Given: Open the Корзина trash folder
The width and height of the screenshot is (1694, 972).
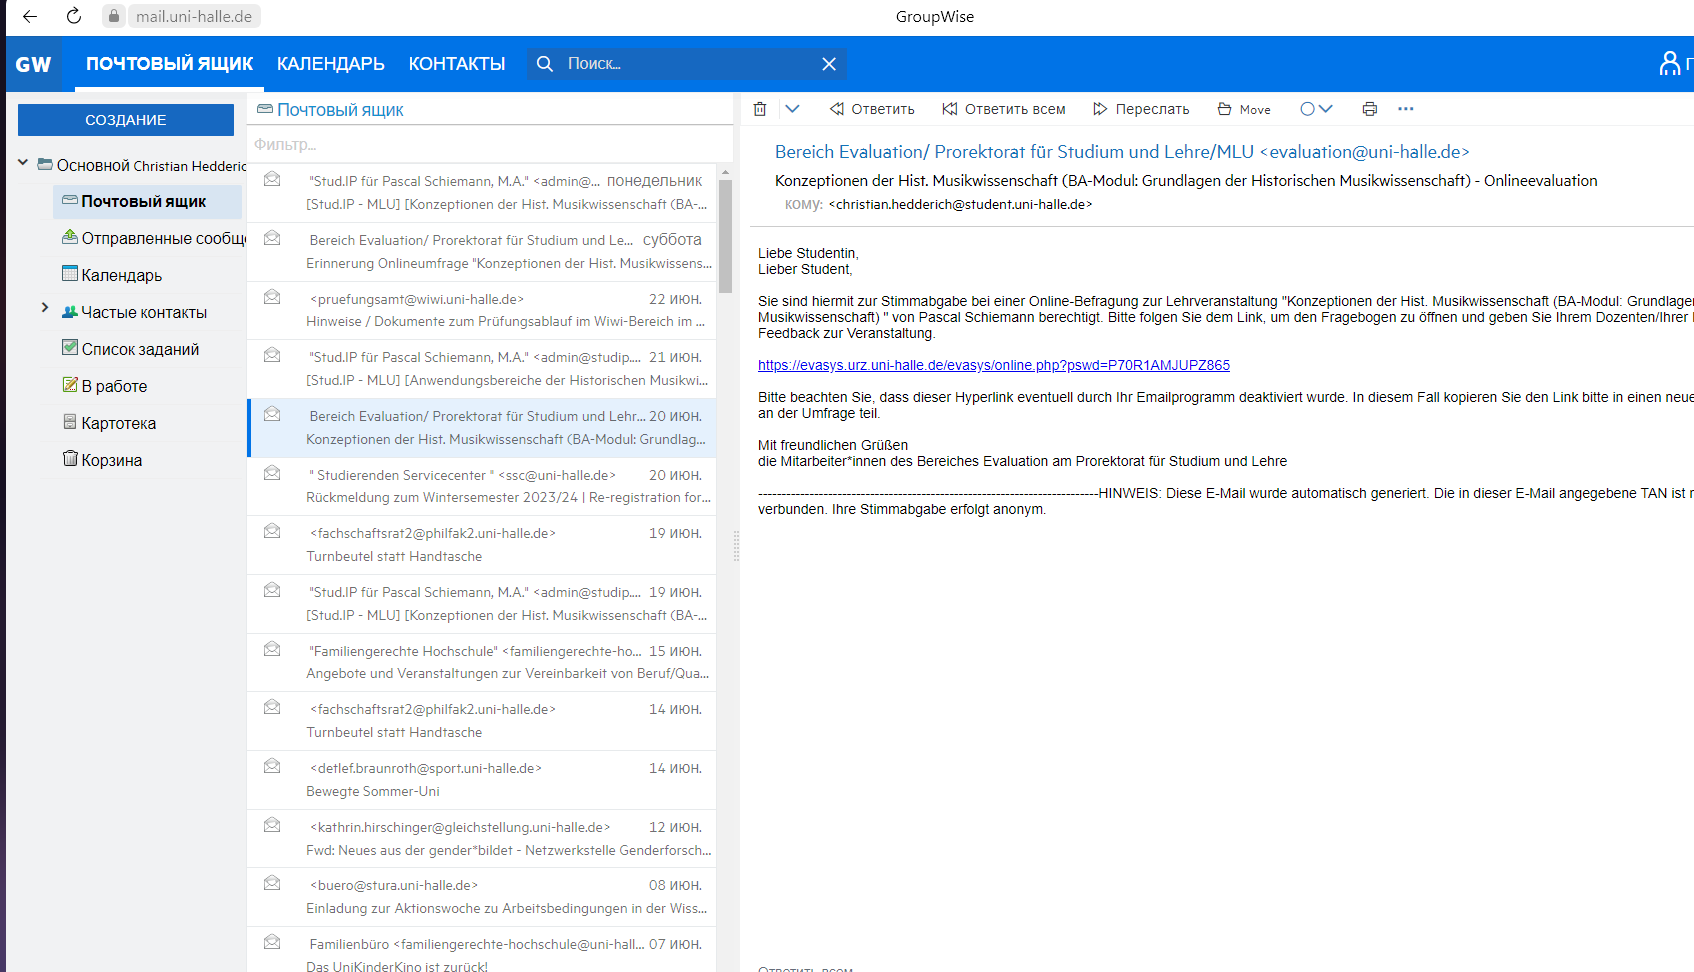Looking at the screenshot, I should tap(102, 460).
